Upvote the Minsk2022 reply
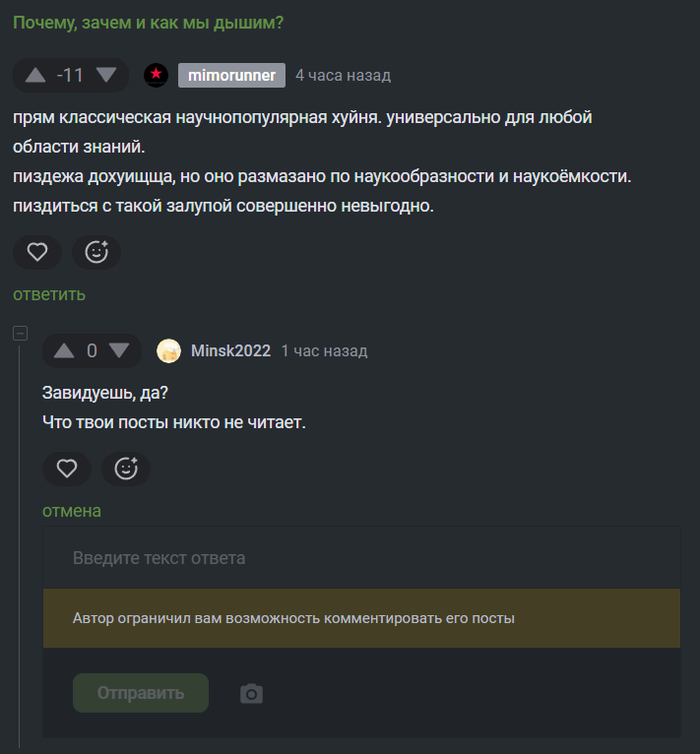This screenshot has height=754, width=700. (x=64, y=351)
